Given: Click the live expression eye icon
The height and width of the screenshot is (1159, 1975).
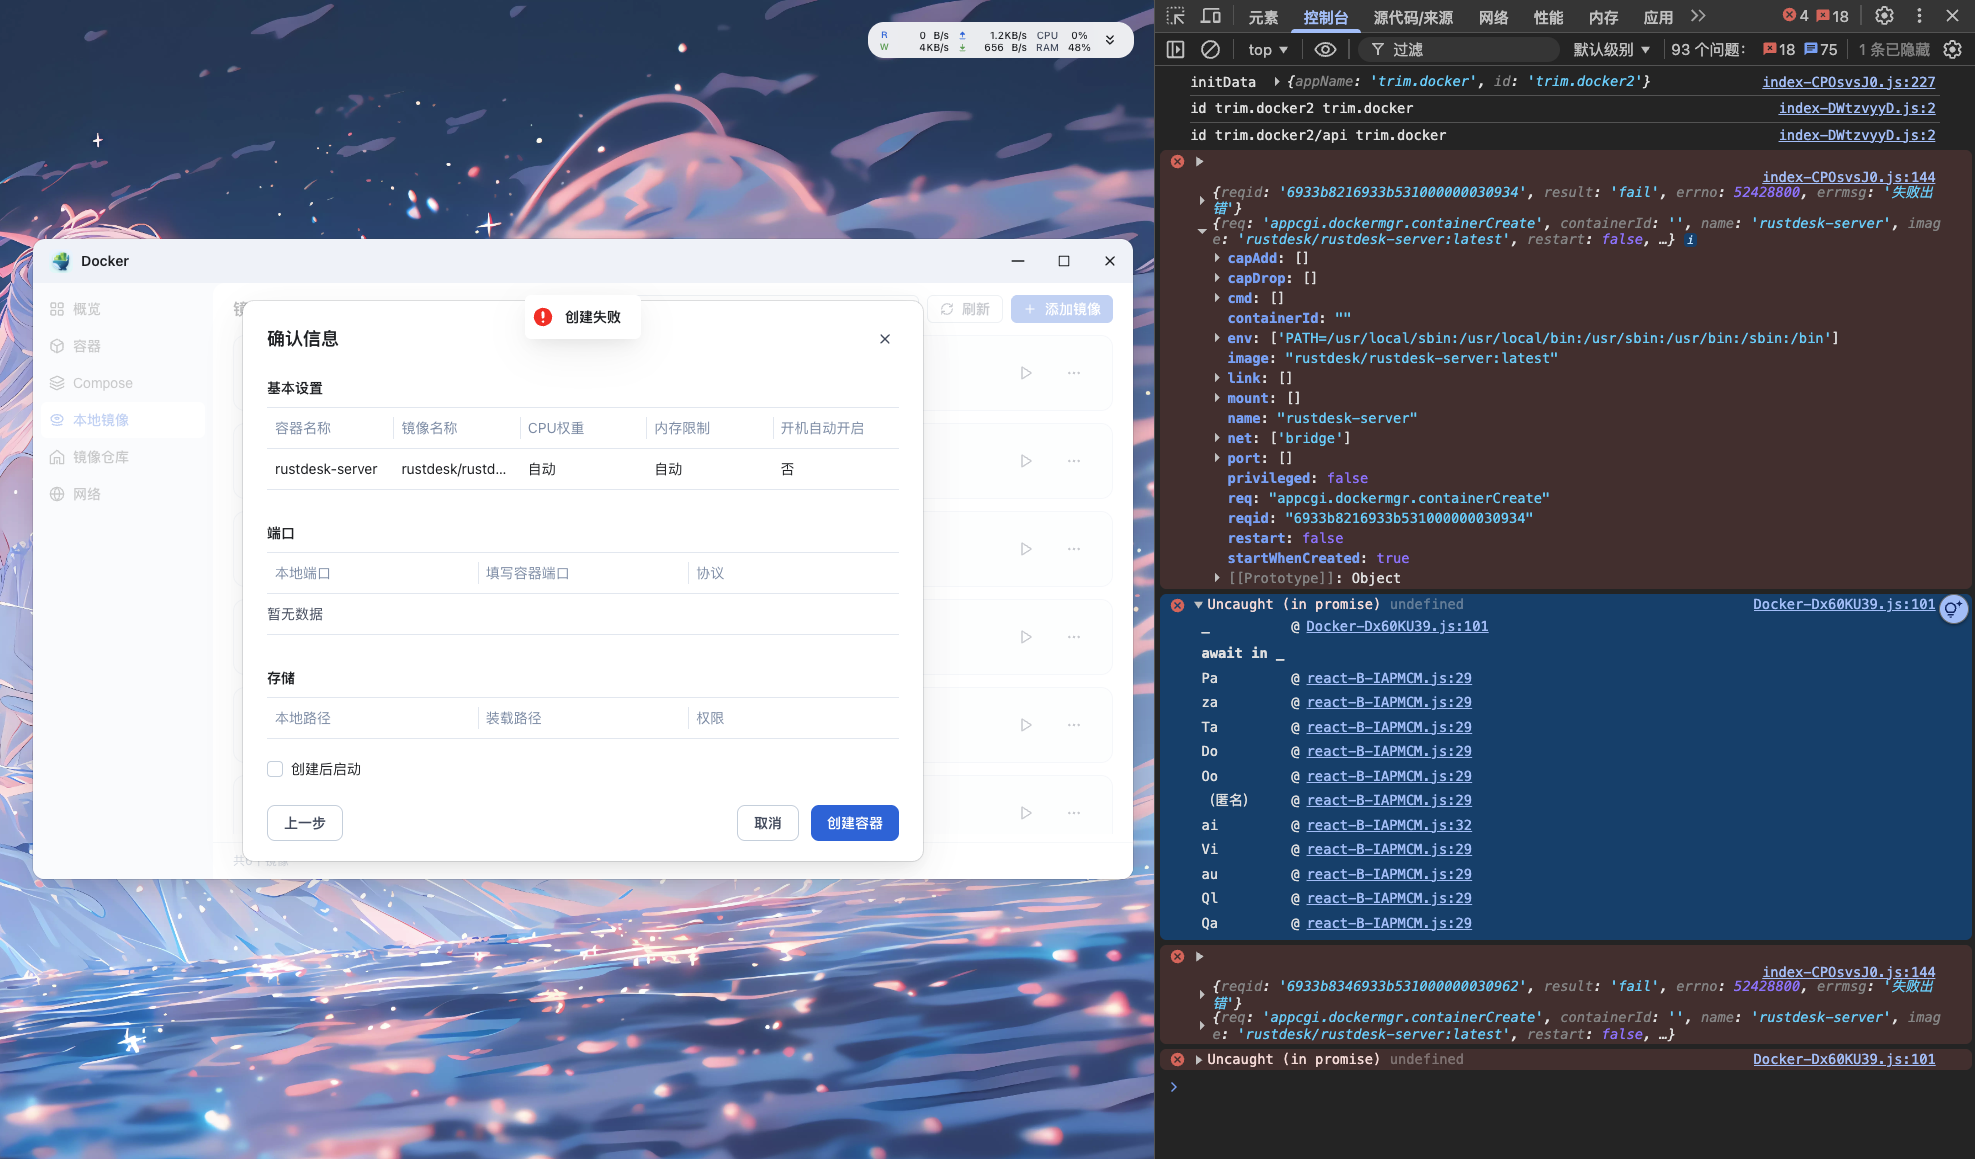Looking at the screenshot, I should pyautogui.click(x=1325, y=49).
